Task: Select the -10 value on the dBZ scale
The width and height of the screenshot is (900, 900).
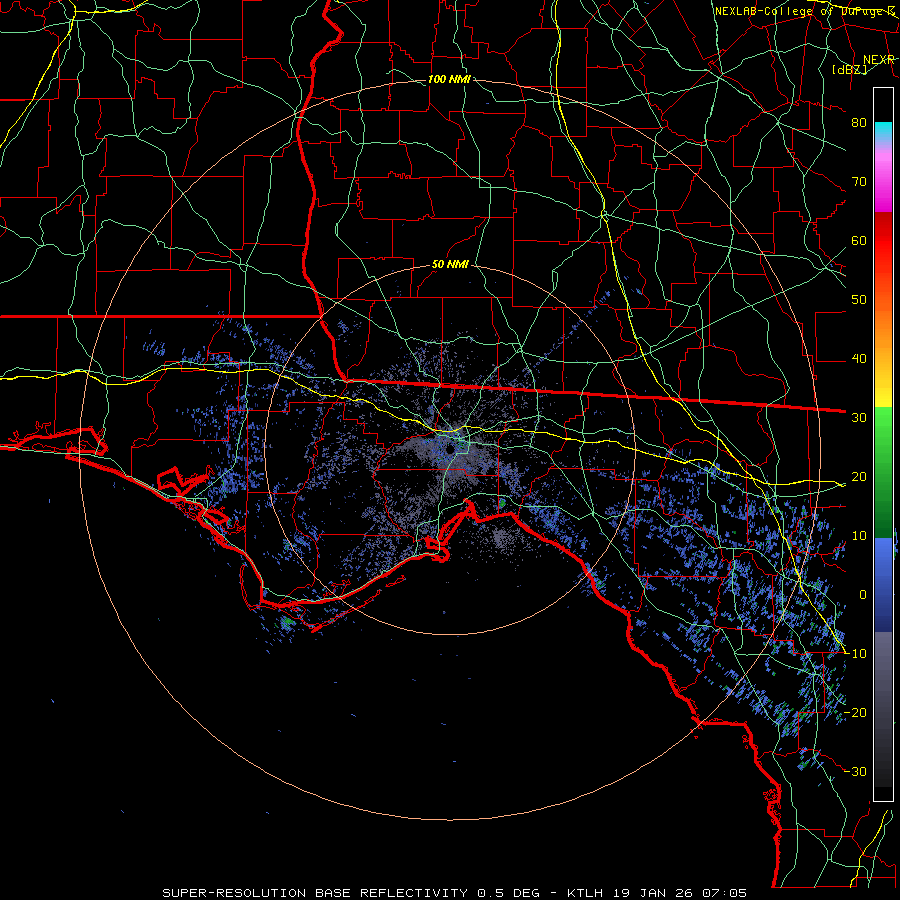Action: (x=855, y=653)
